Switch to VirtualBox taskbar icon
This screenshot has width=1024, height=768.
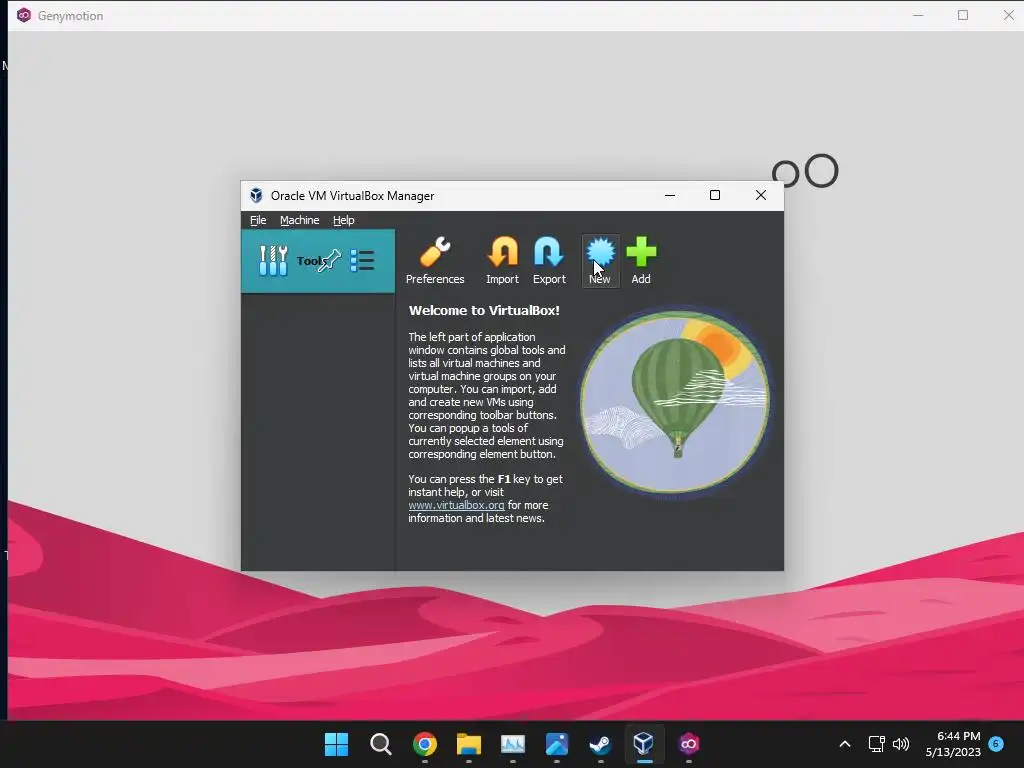(x=644, y=744)
